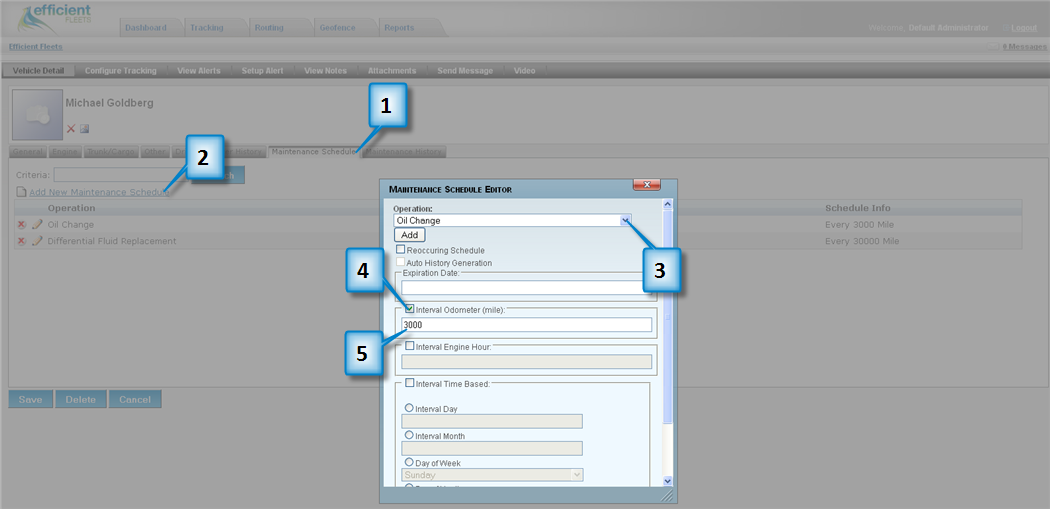Switch to the Trunk/Cargo tab

tap(110, 152)
